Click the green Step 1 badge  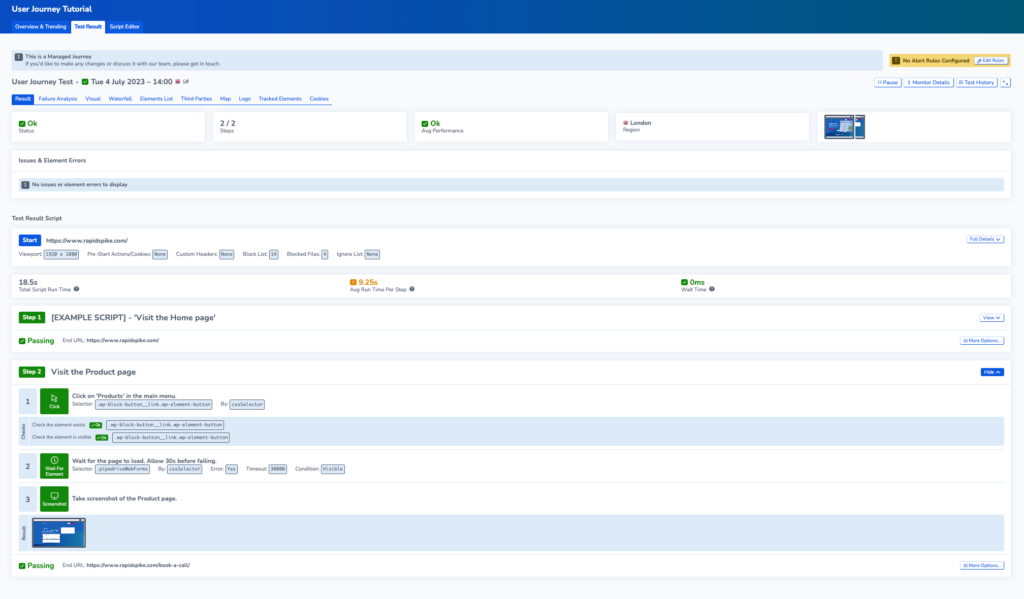click(x=31, y=317)
